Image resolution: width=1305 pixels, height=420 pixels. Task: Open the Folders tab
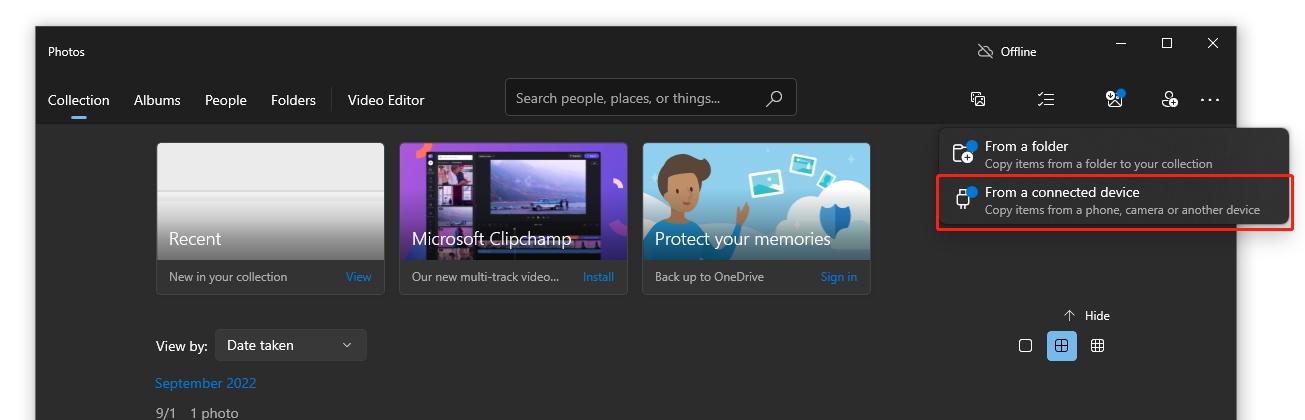click(x=293, y=100)
